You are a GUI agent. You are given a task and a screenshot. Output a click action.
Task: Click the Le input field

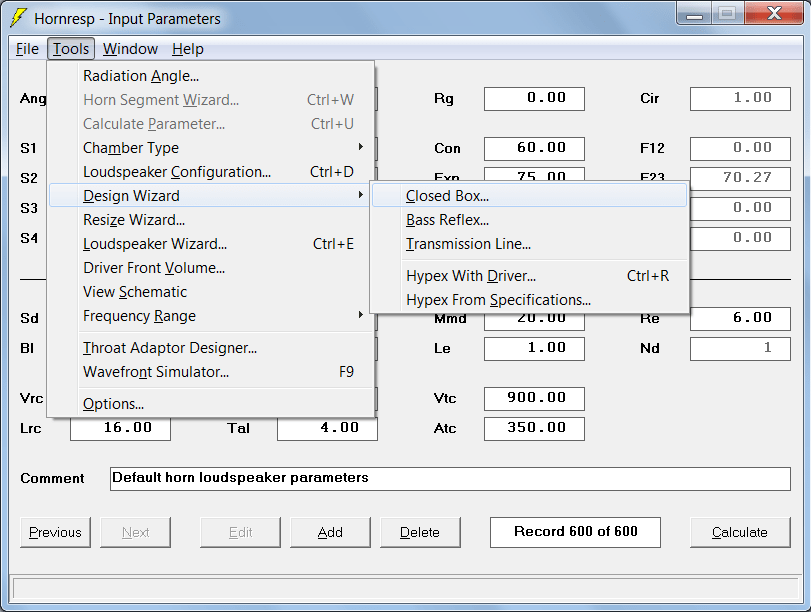[534, 348]
